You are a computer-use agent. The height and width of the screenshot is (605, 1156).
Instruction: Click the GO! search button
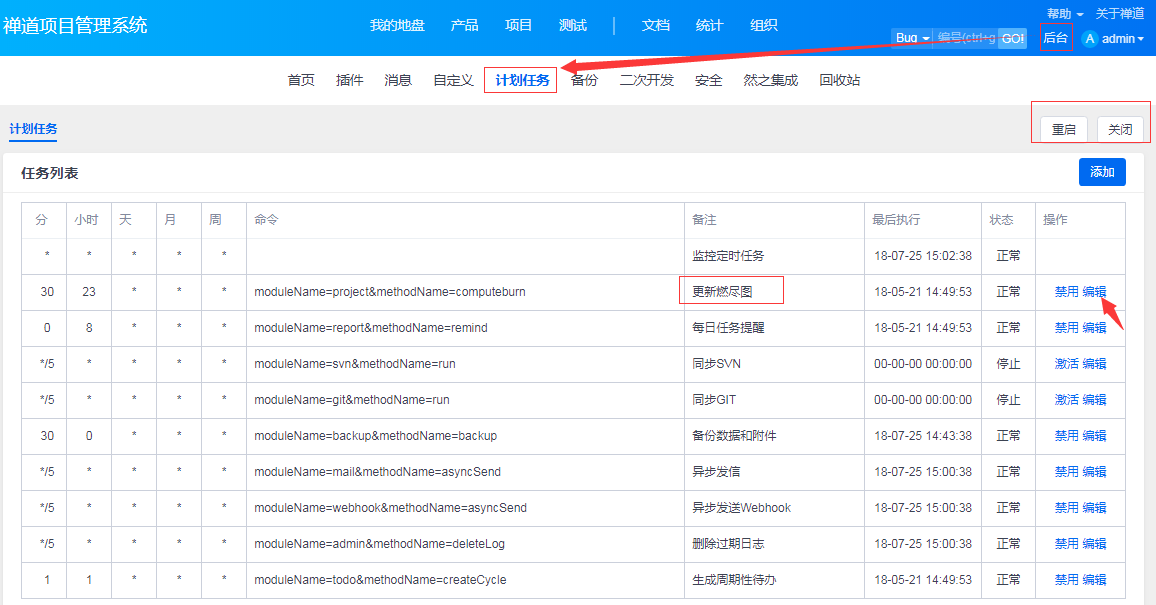coord(1012,38)
